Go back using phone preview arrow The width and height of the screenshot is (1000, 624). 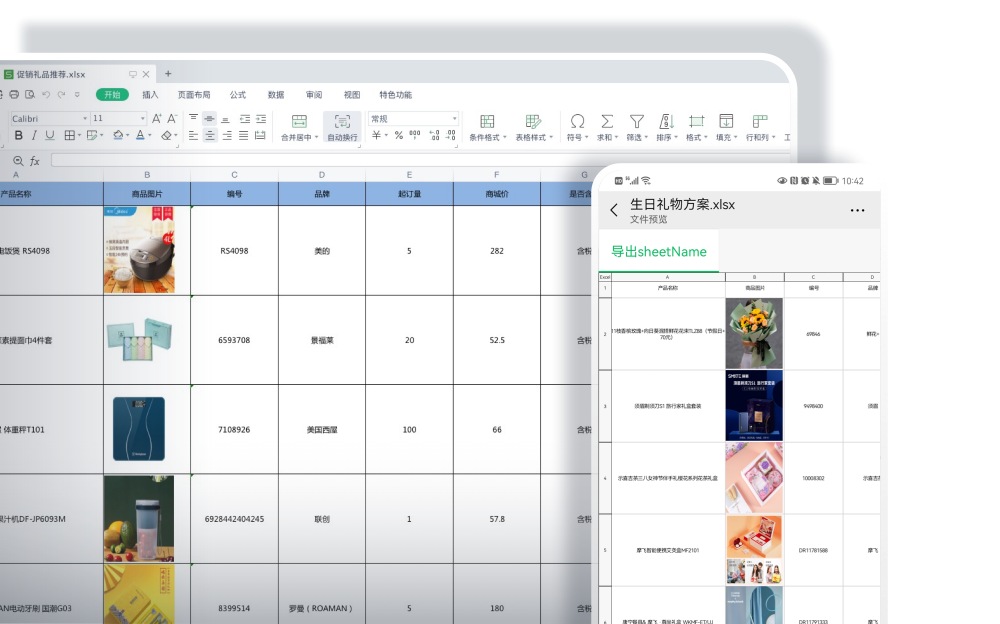pos(614,210)
